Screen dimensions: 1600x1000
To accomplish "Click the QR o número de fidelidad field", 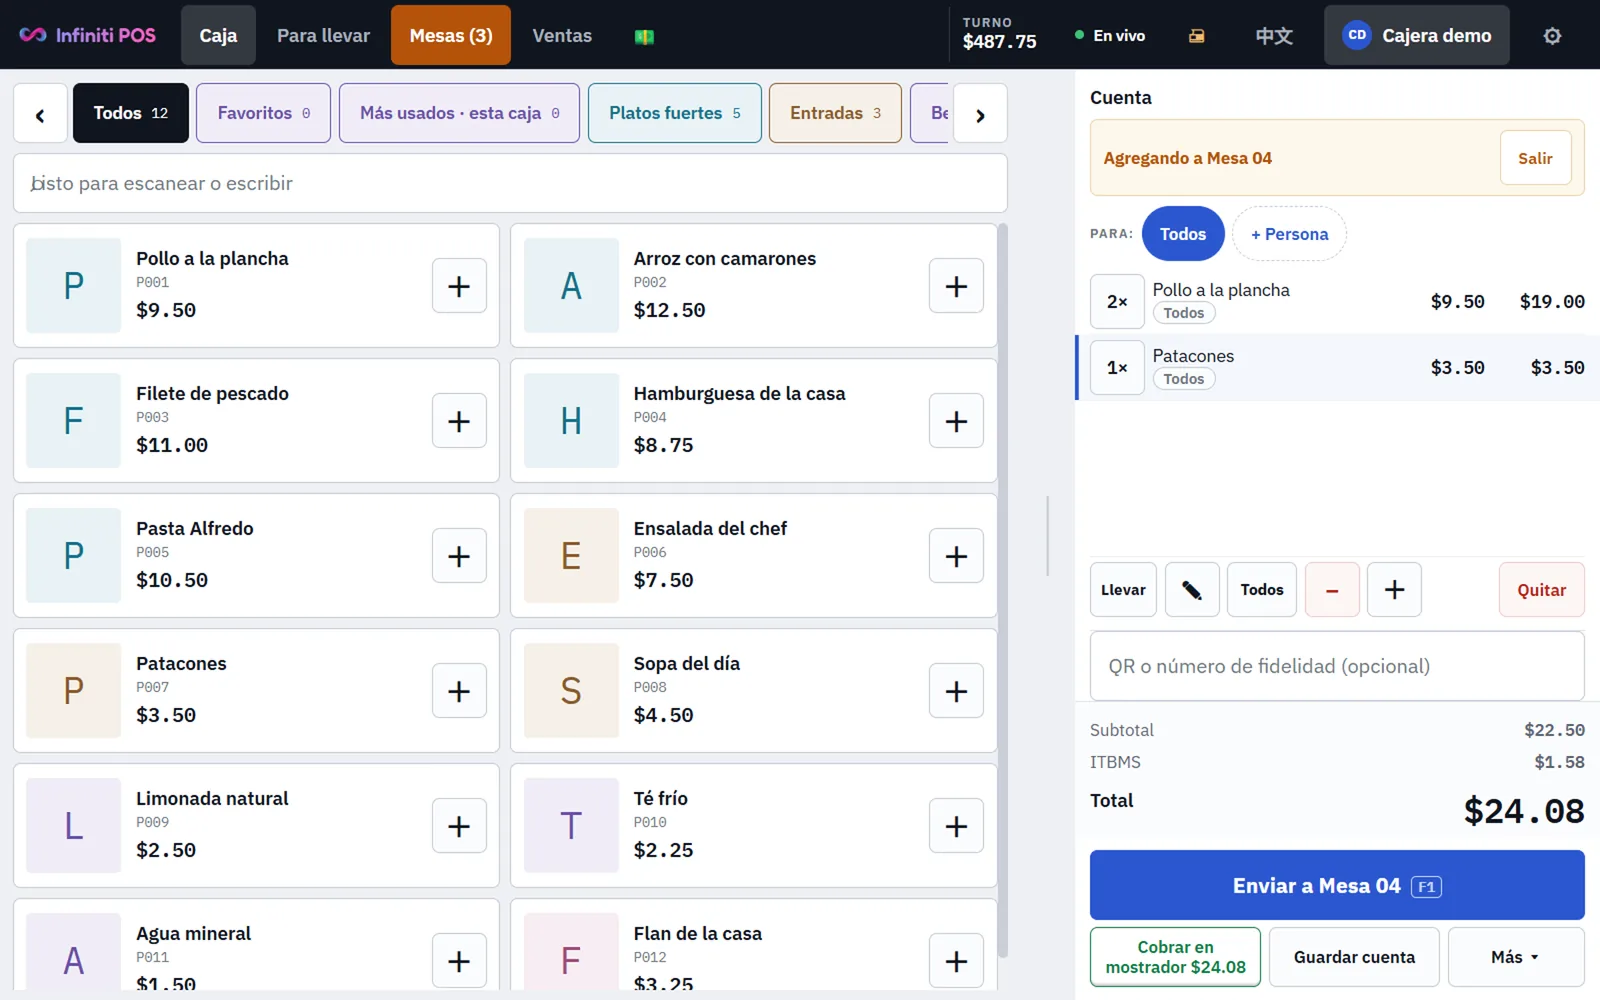I will point(1337,666).
